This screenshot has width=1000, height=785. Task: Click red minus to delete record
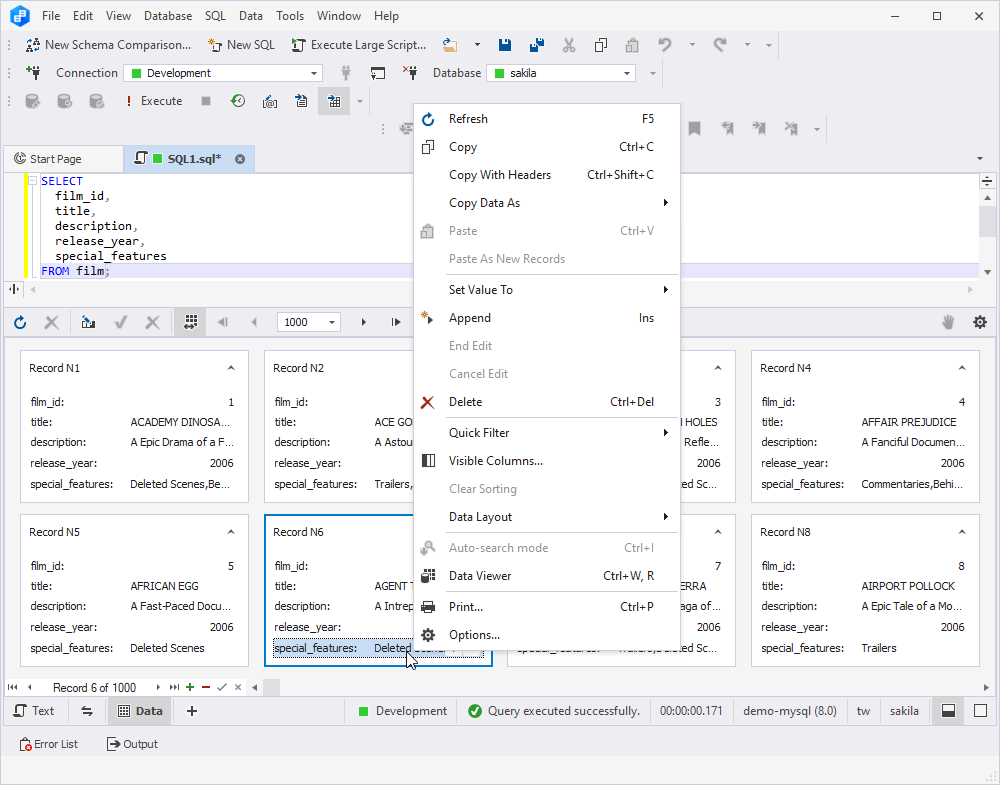click(205, 687)
